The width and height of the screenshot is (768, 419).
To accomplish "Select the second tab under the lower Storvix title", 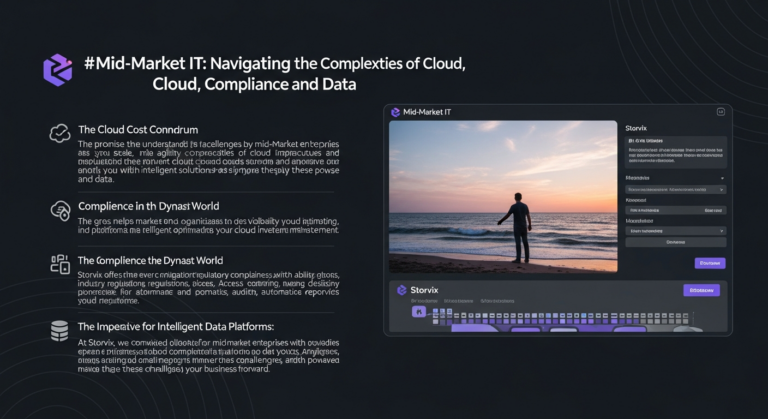I will click(458, 301).
